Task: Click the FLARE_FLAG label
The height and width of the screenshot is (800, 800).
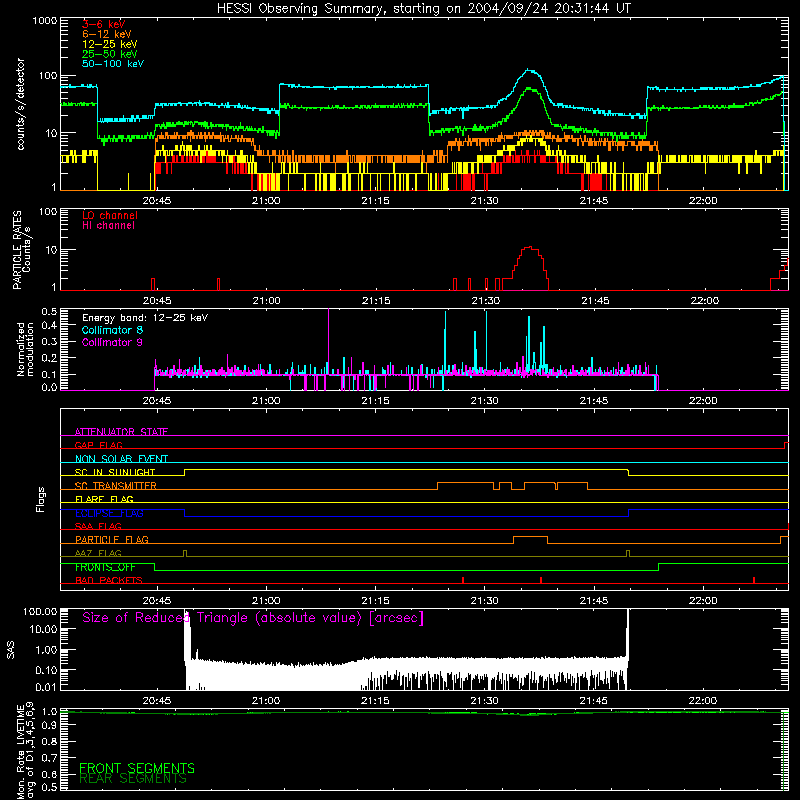Action: [x=104, y=499]
